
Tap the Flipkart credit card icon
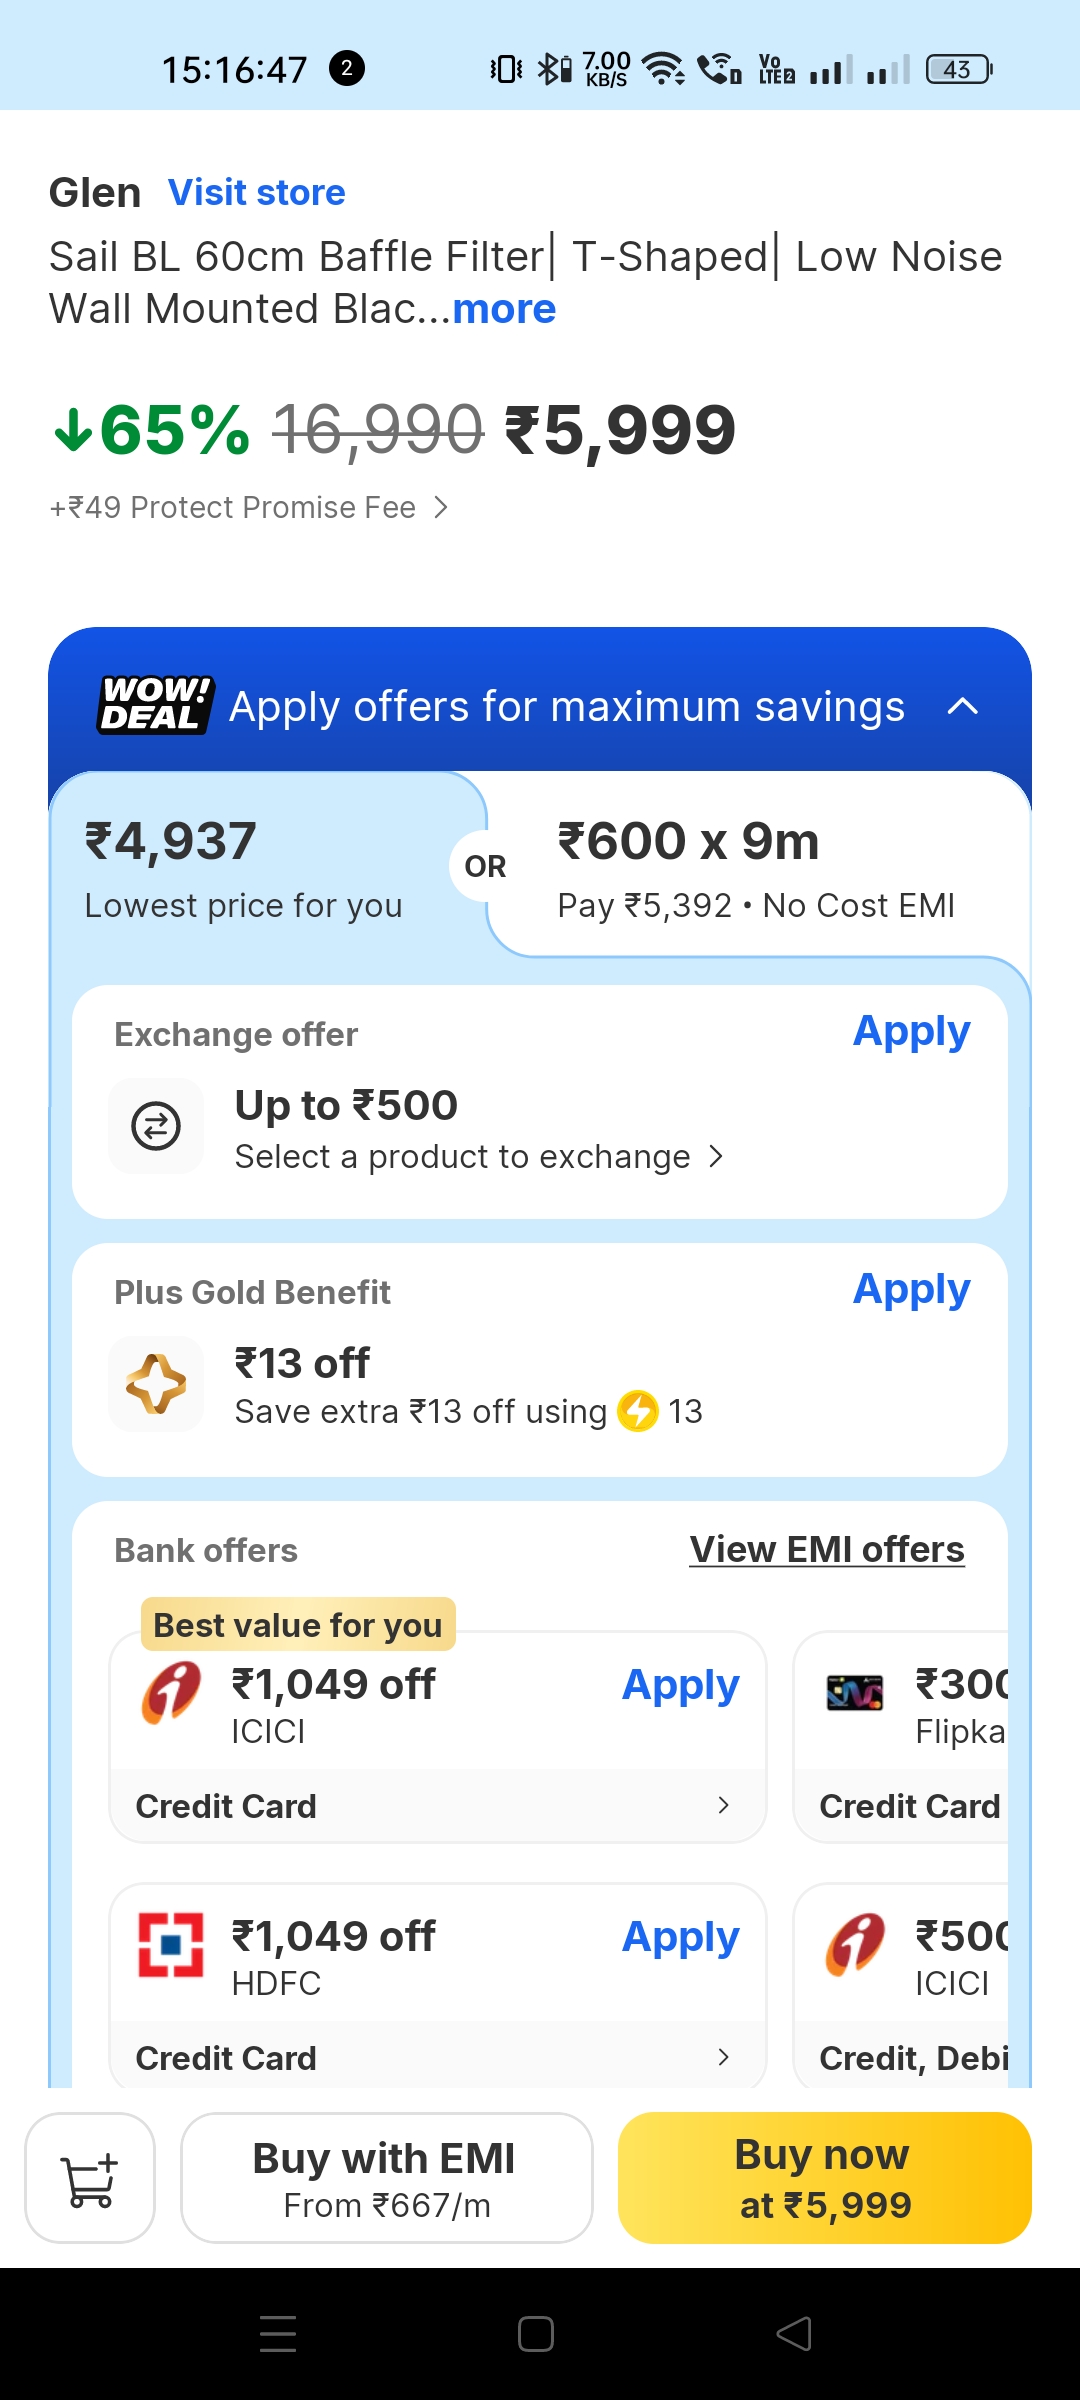pos(855,1692)
